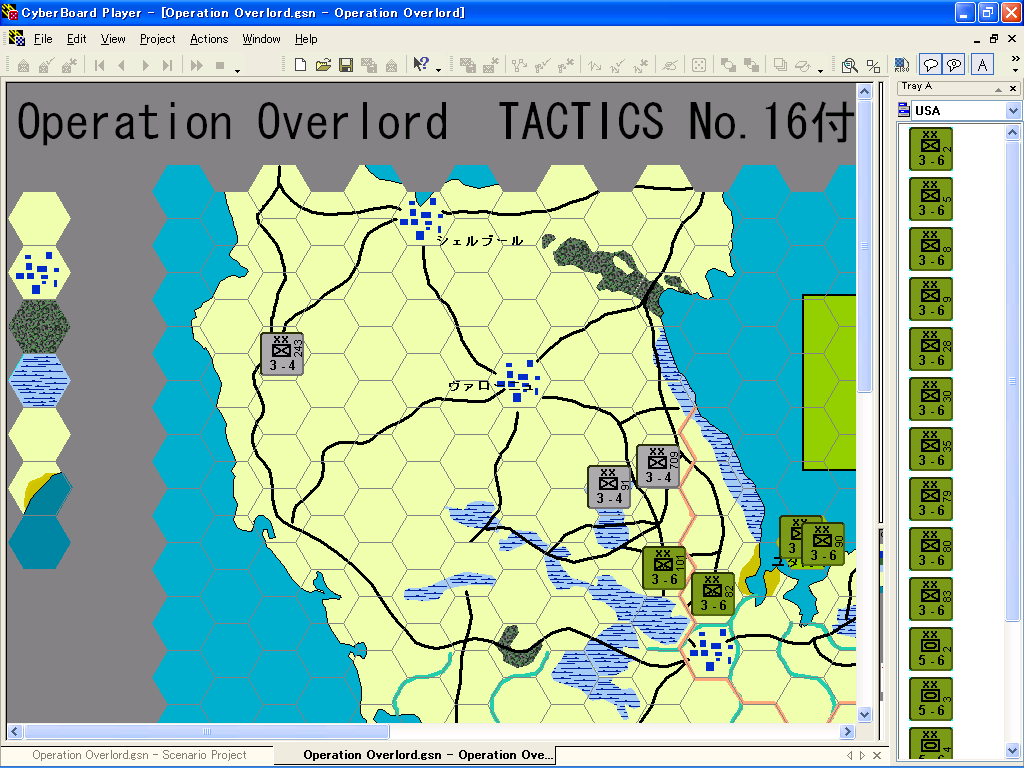
Task: Open the View menu
Action: [x=113, y=39]
